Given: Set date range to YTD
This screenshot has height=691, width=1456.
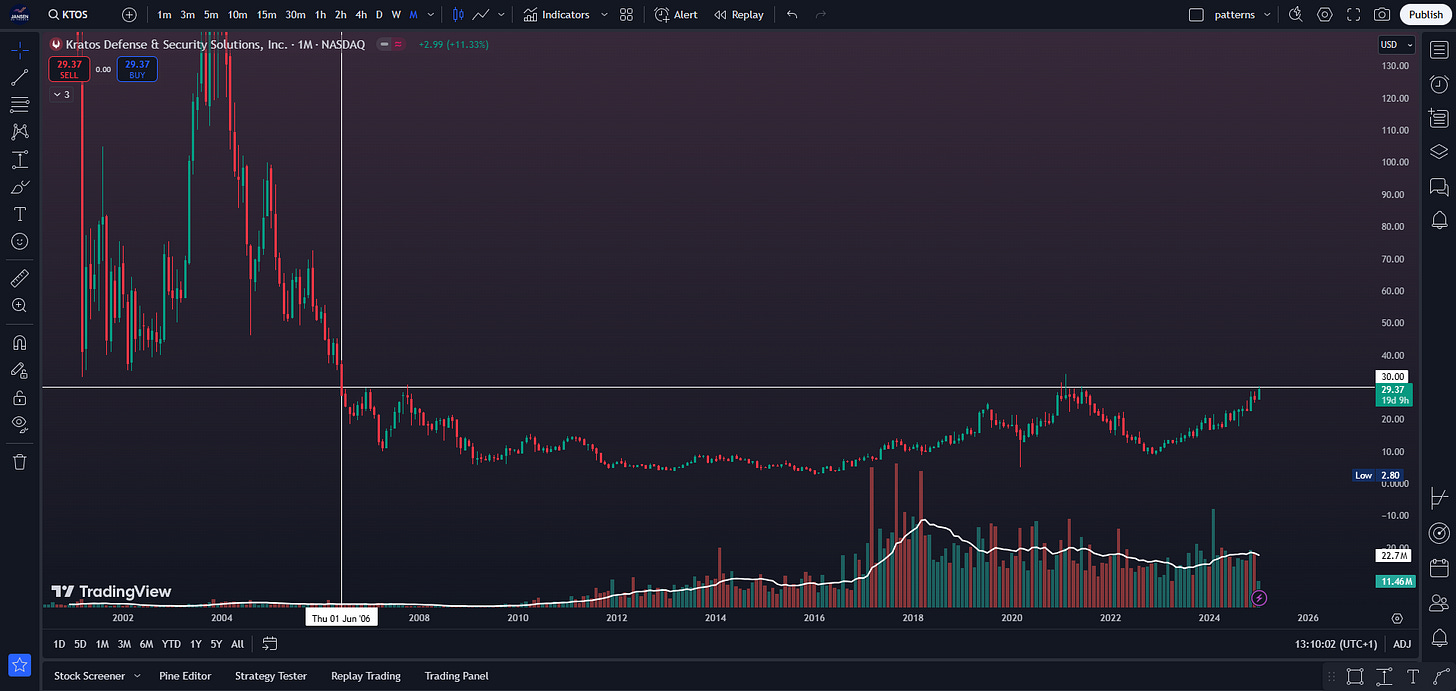Looking at the screenshot, I should click(172, 644).
